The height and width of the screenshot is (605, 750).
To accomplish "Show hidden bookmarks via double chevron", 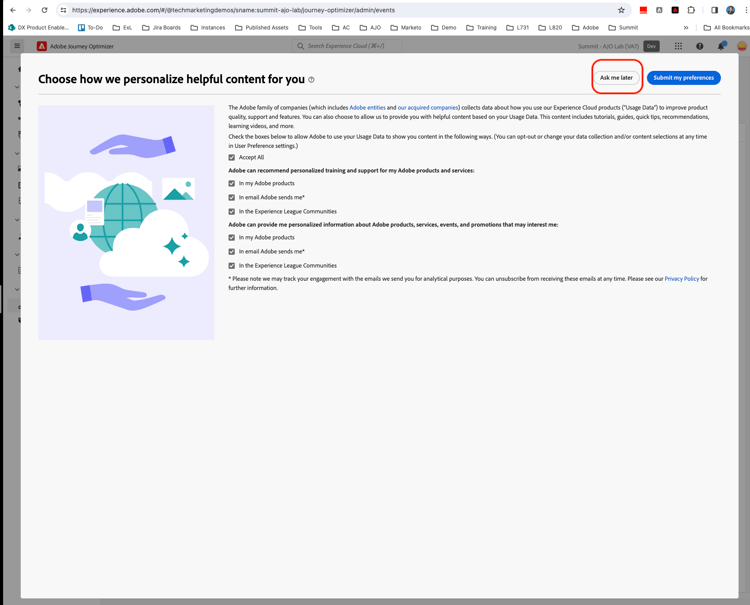I will tap(686, 28).
